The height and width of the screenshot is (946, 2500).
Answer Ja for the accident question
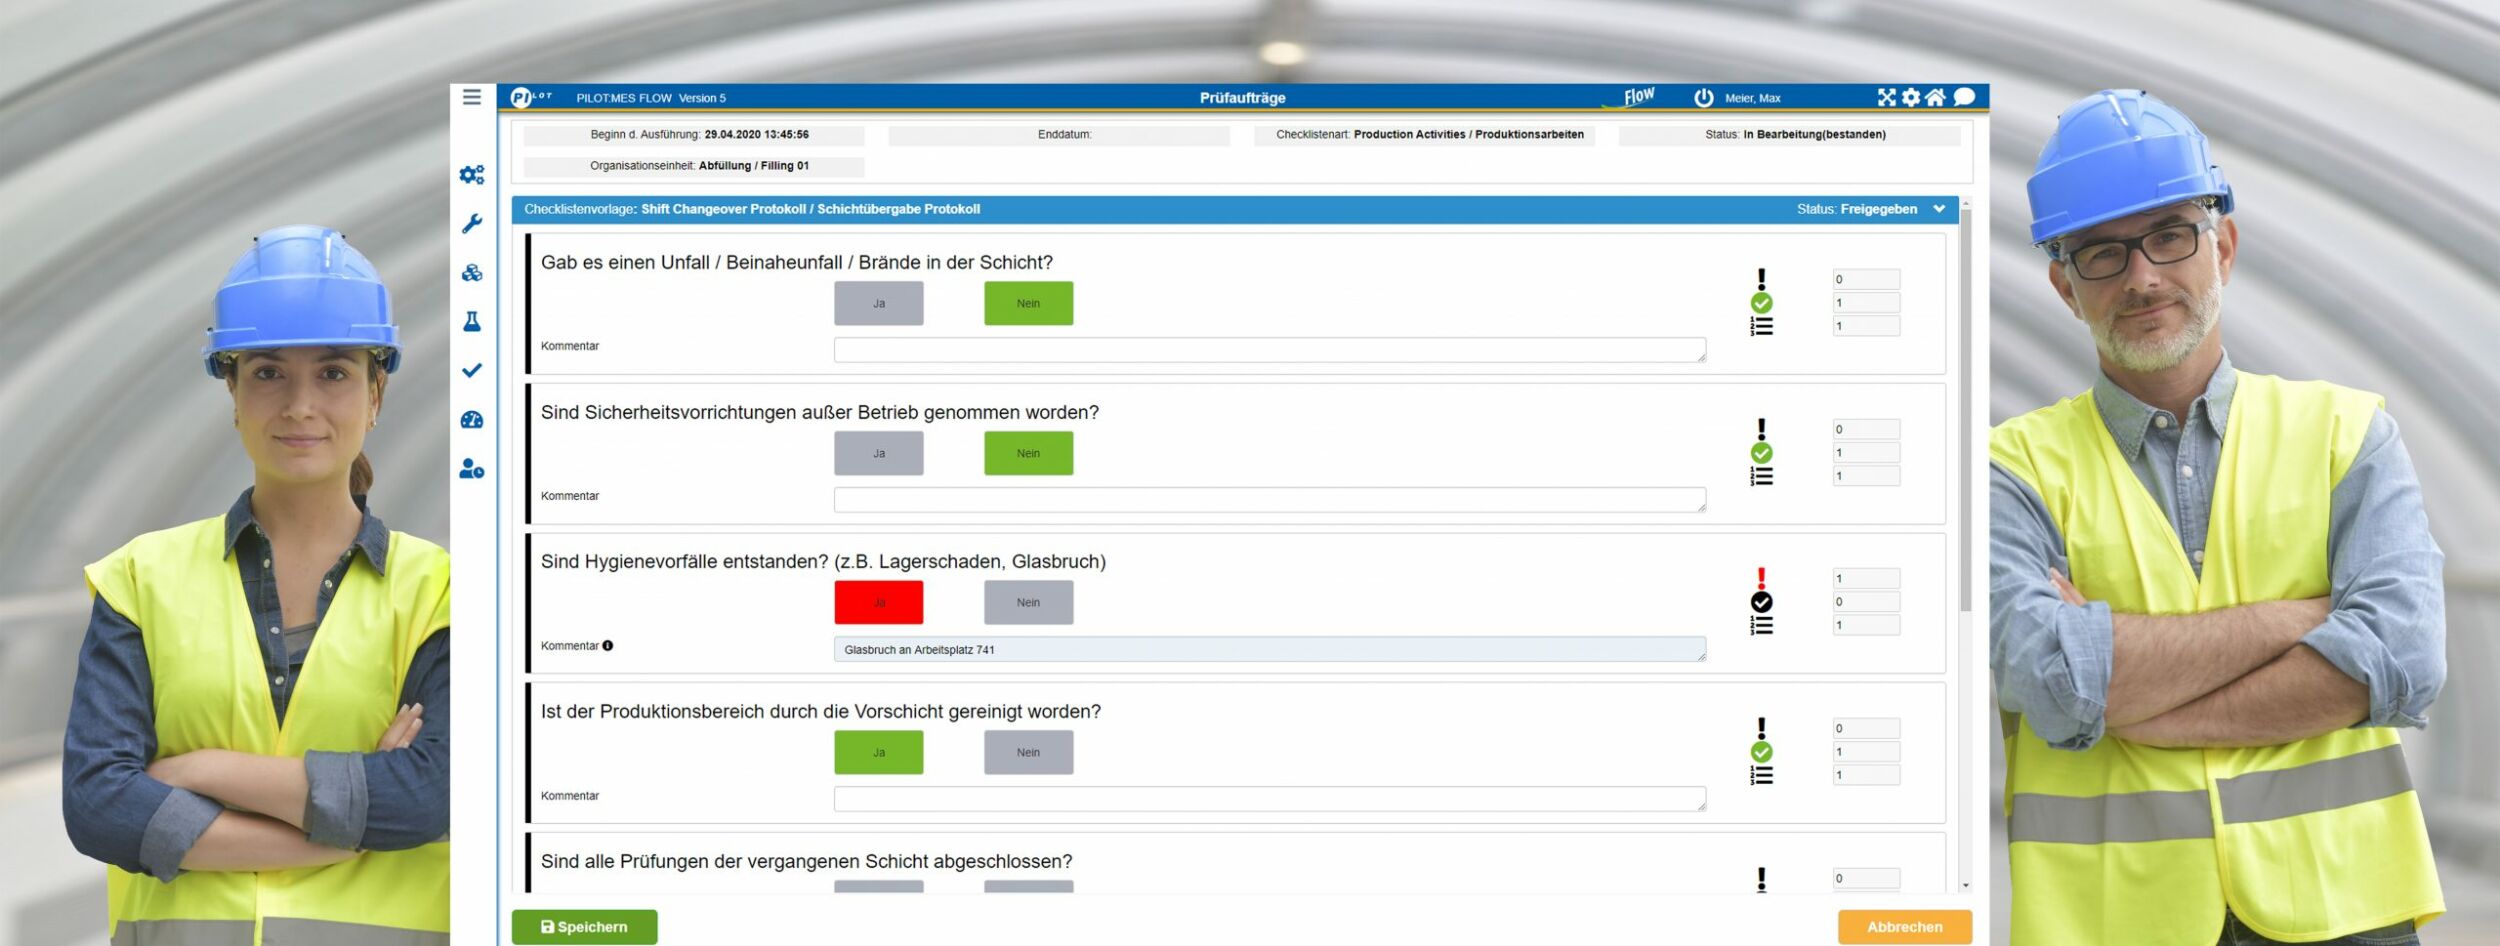pyautogui.click(x=878, y=303)
